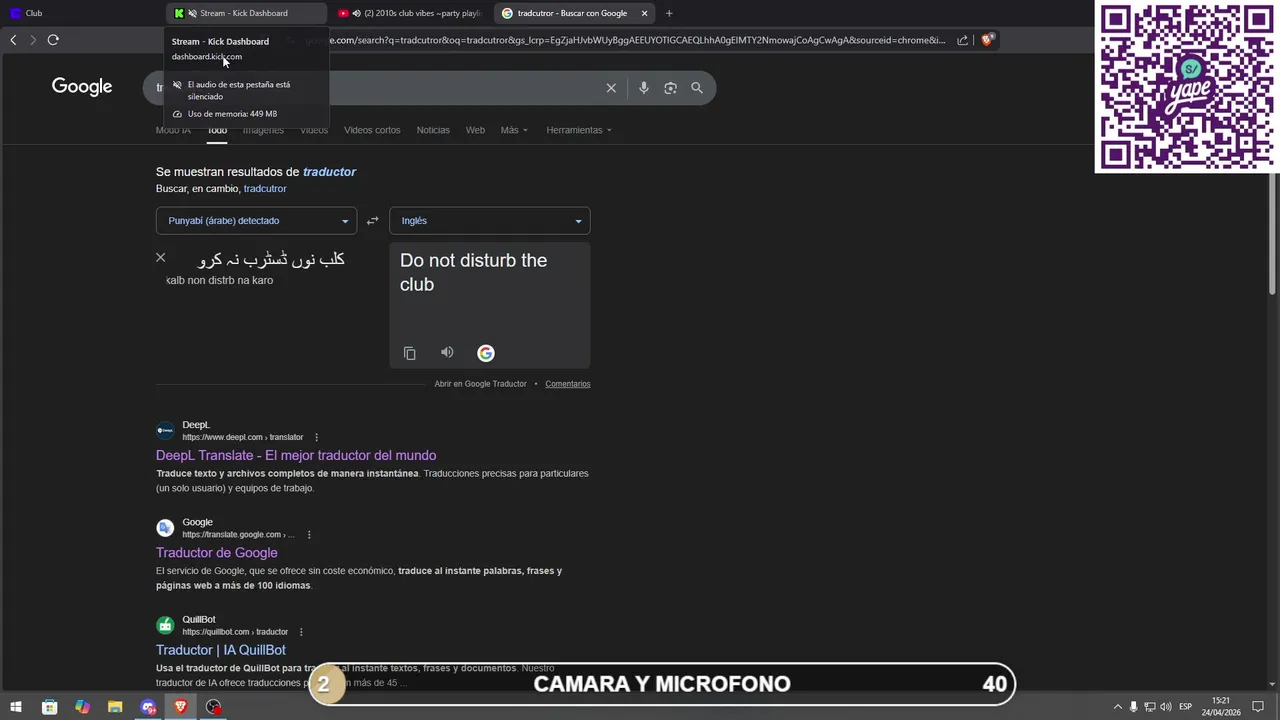The image size is (1280, 720).
Task: Open the Brave Shields lion icon
Action: point(987,40)
